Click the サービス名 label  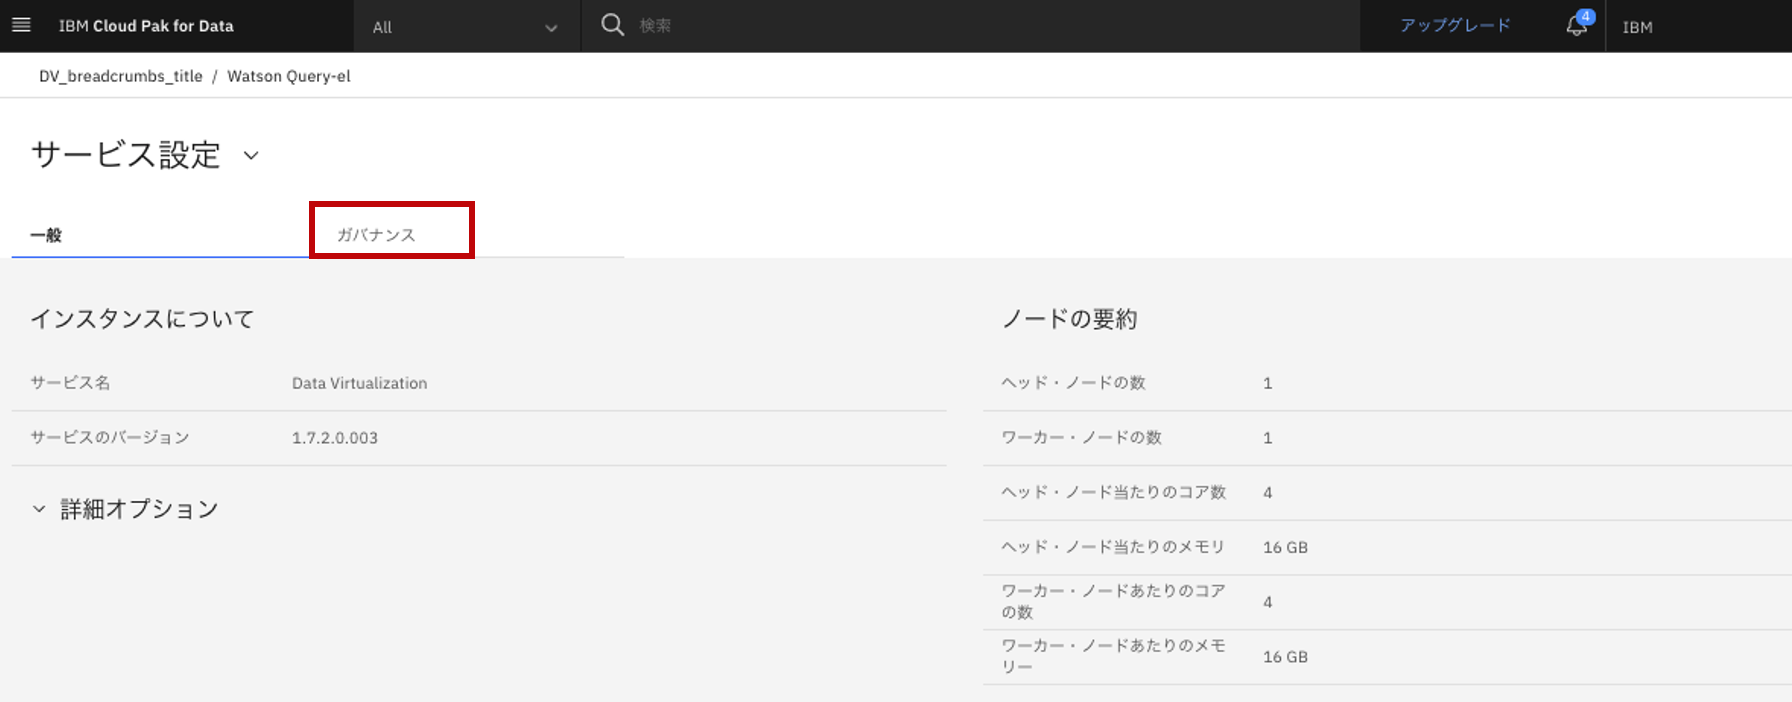pyautogui.click(x=70, y=383)
